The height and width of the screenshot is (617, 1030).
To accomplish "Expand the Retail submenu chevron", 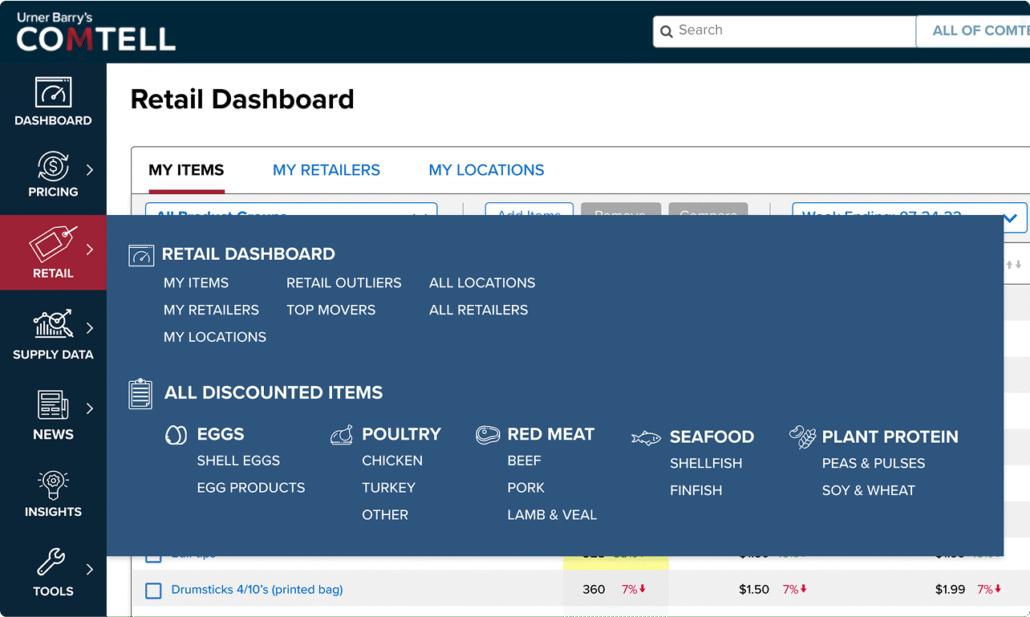I will (90, 249).
